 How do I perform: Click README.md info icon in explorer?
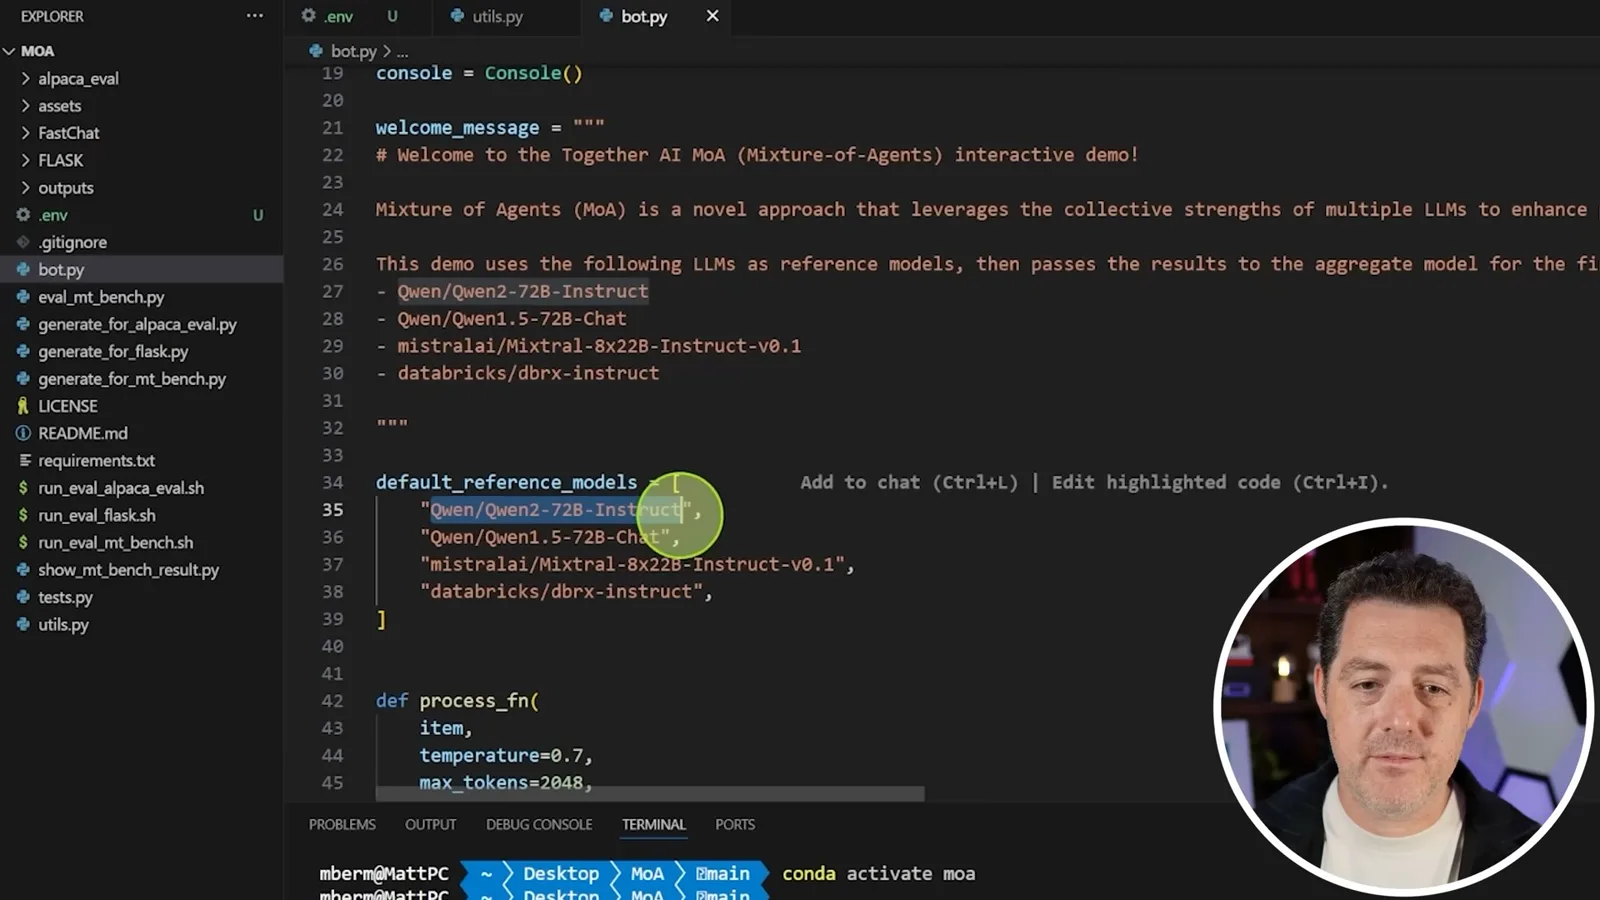(23, 433)
